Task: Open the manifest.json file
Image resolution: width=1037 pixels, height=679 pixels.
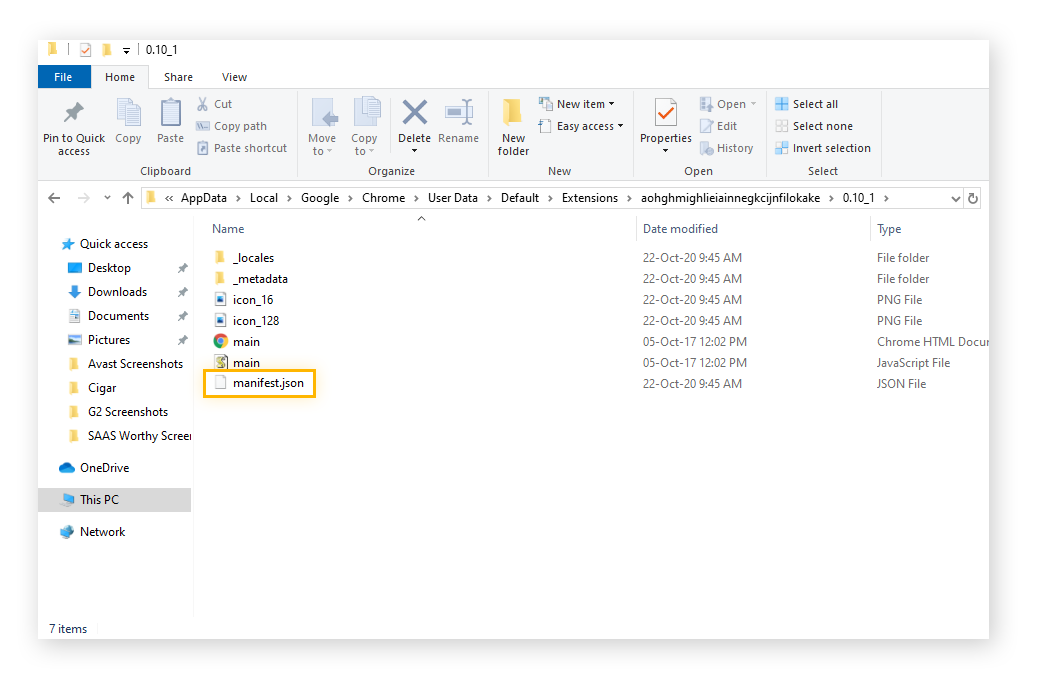Action: coord(268,383)
